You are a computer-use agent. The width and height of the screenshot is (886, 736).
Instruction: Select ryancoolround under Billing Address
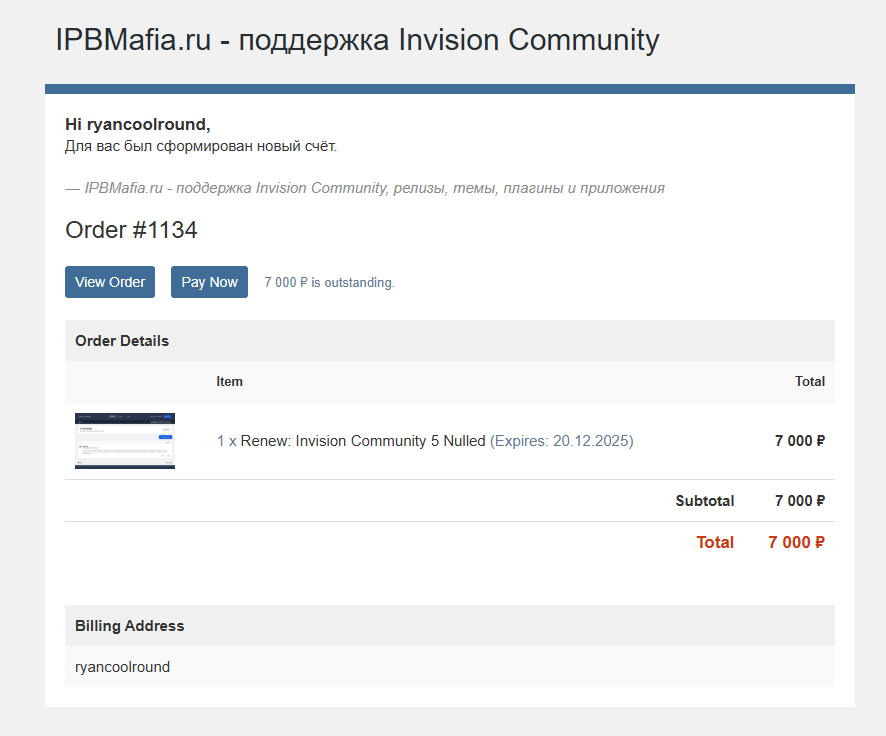click(x=122, y=667)
